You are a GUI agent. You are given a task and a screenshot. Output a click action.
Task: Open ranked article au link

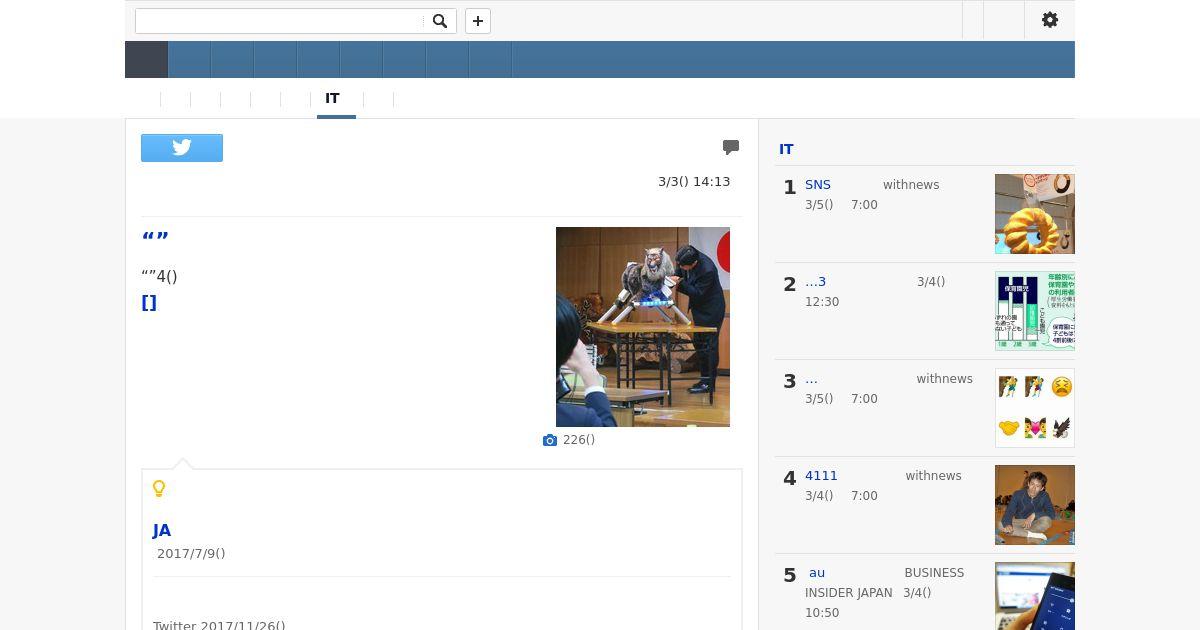[817, 573]
